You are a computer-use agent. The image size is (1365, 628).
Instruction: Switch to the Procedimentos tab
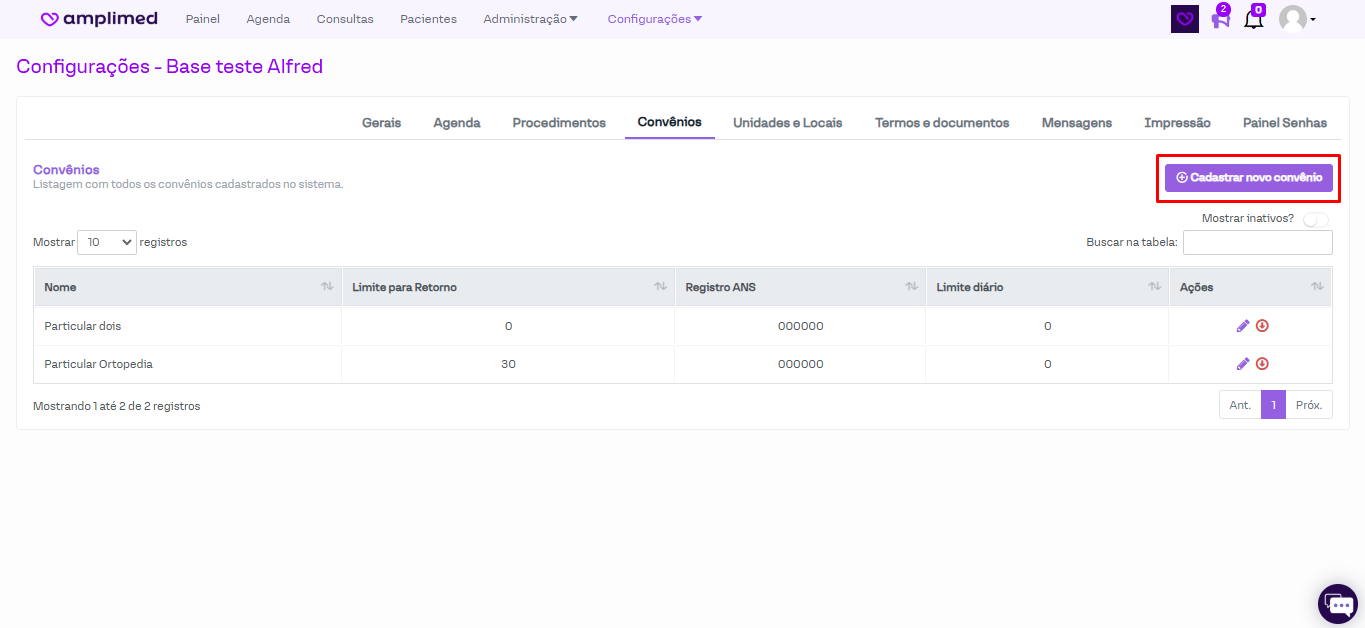point(559,123)
